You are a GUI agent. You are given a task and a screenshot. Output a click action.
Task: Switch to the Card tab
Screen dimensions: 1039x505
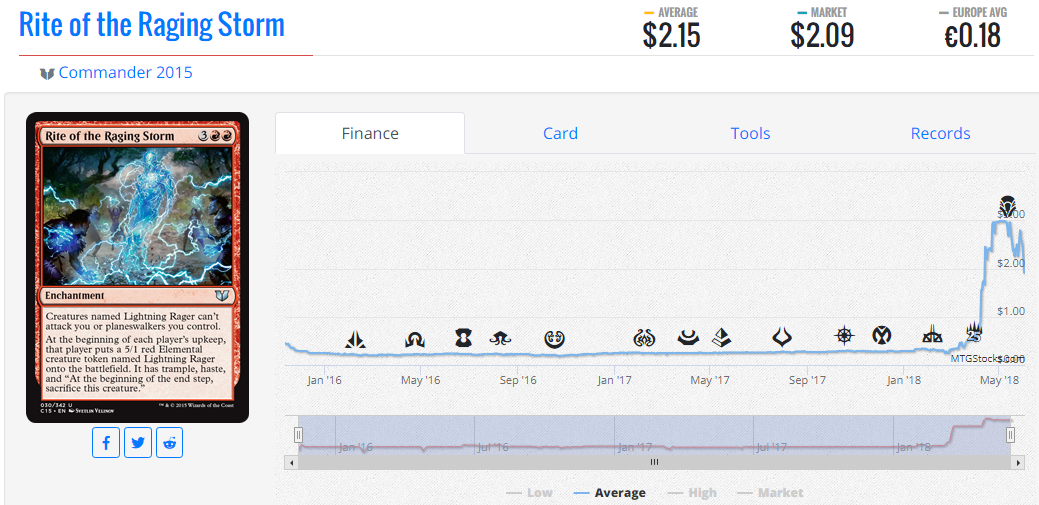pos(561,133)
